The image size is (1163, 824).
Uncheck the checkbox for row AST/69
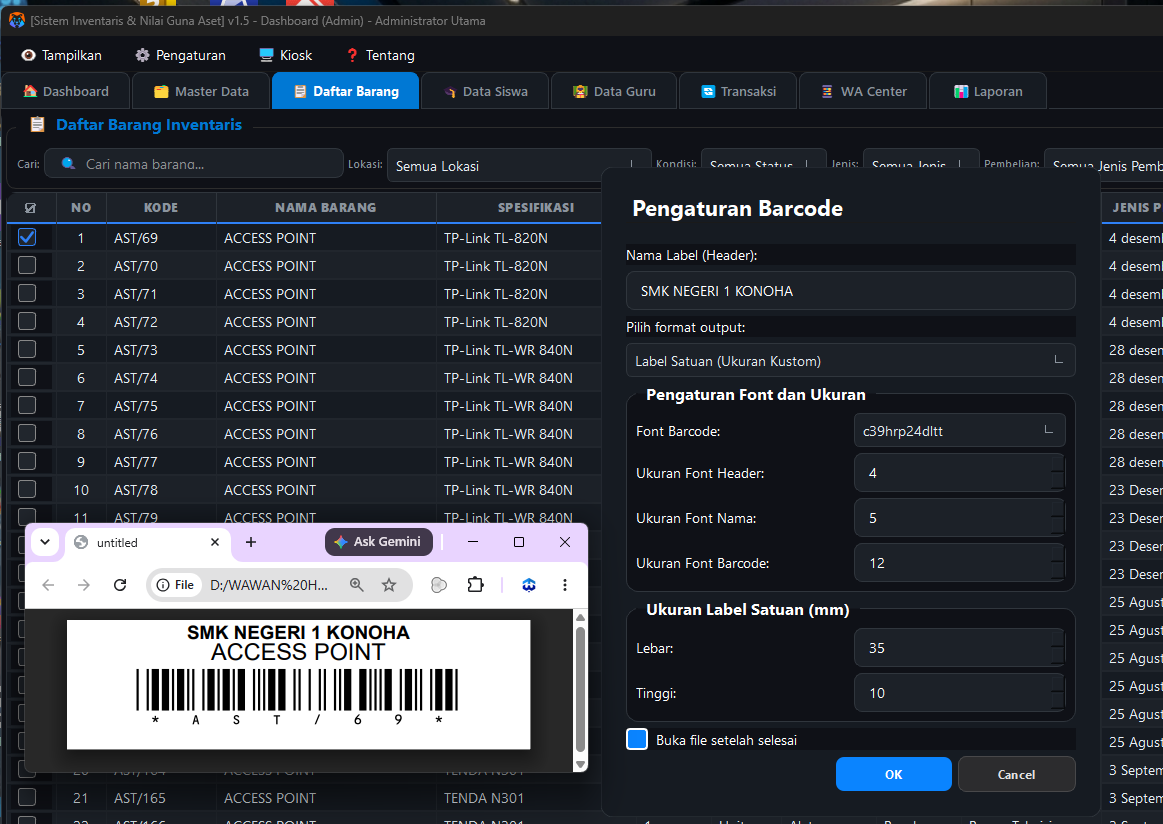point(27,237)
